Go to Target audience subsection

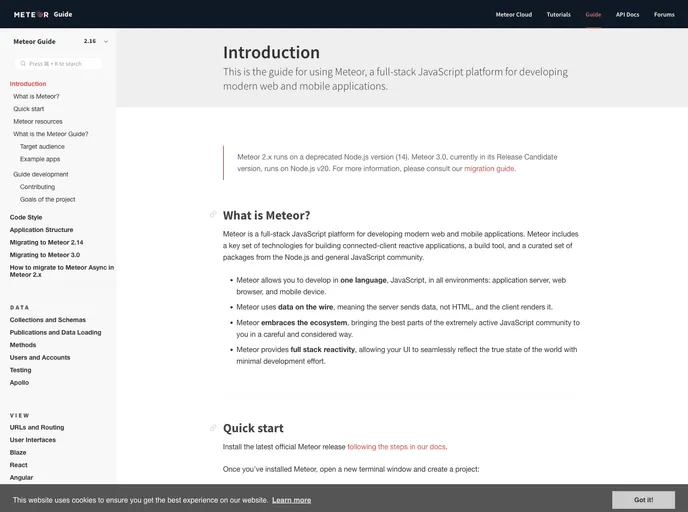tap(42, 147)
